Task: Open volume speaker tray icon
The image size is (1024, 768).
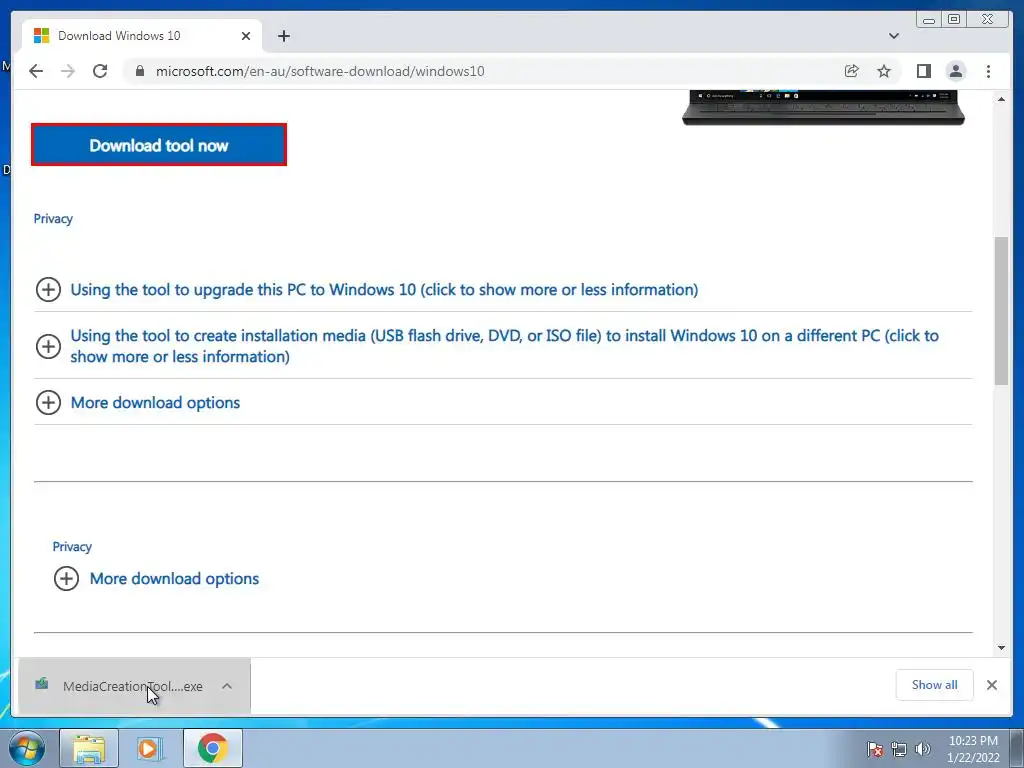Action: click(x=922, y=748)
